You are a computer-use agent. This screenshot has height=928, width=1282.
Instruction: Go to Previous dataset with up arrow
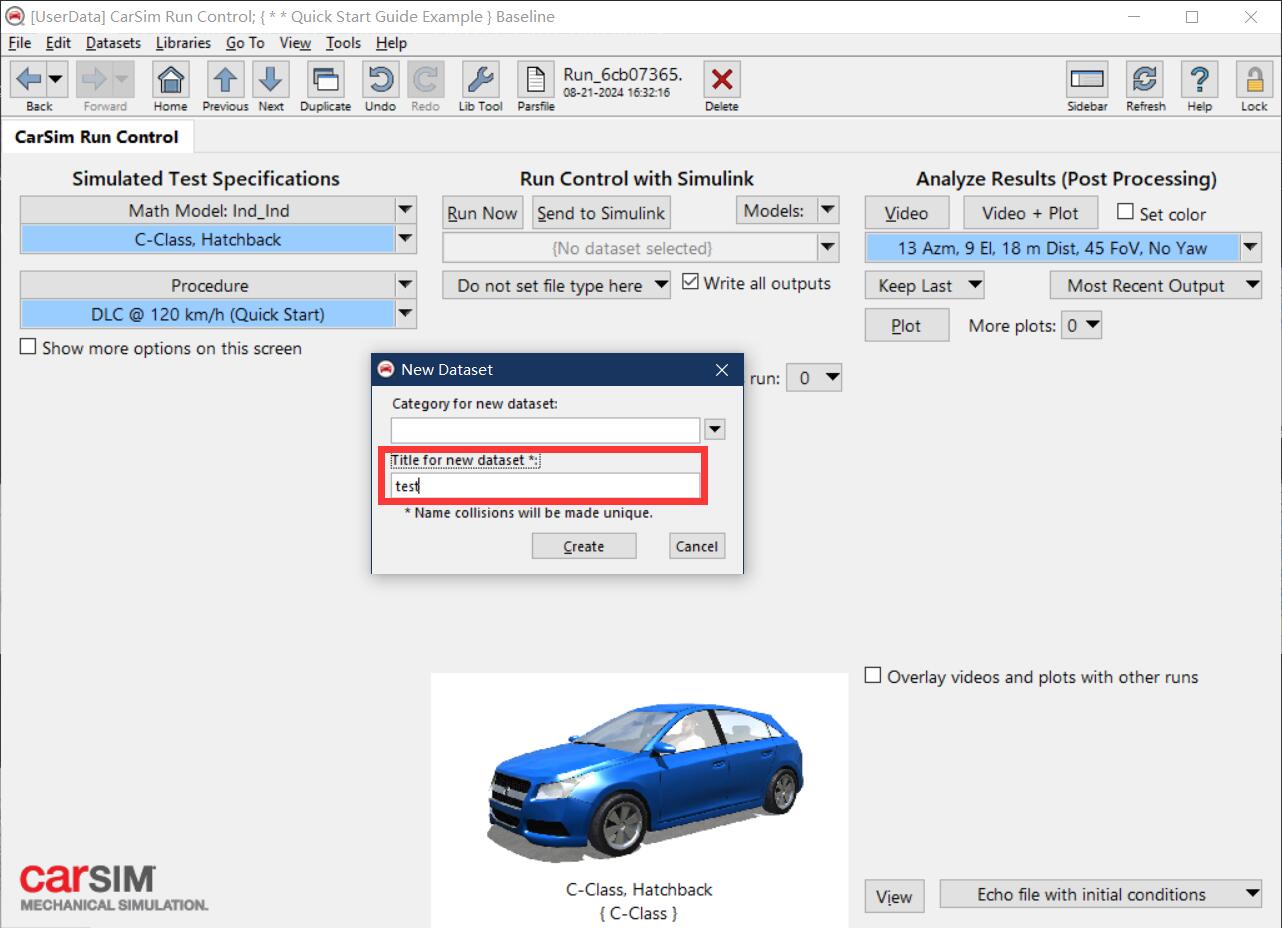tap(226, 79)
